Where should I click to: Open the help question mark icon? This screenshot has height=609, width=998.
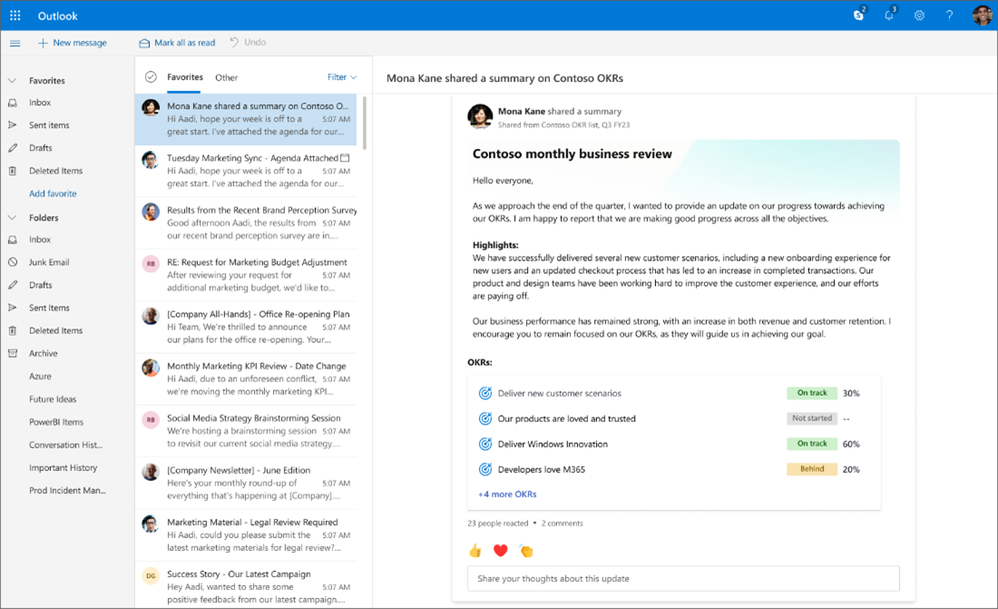click(x=949, y=15)
